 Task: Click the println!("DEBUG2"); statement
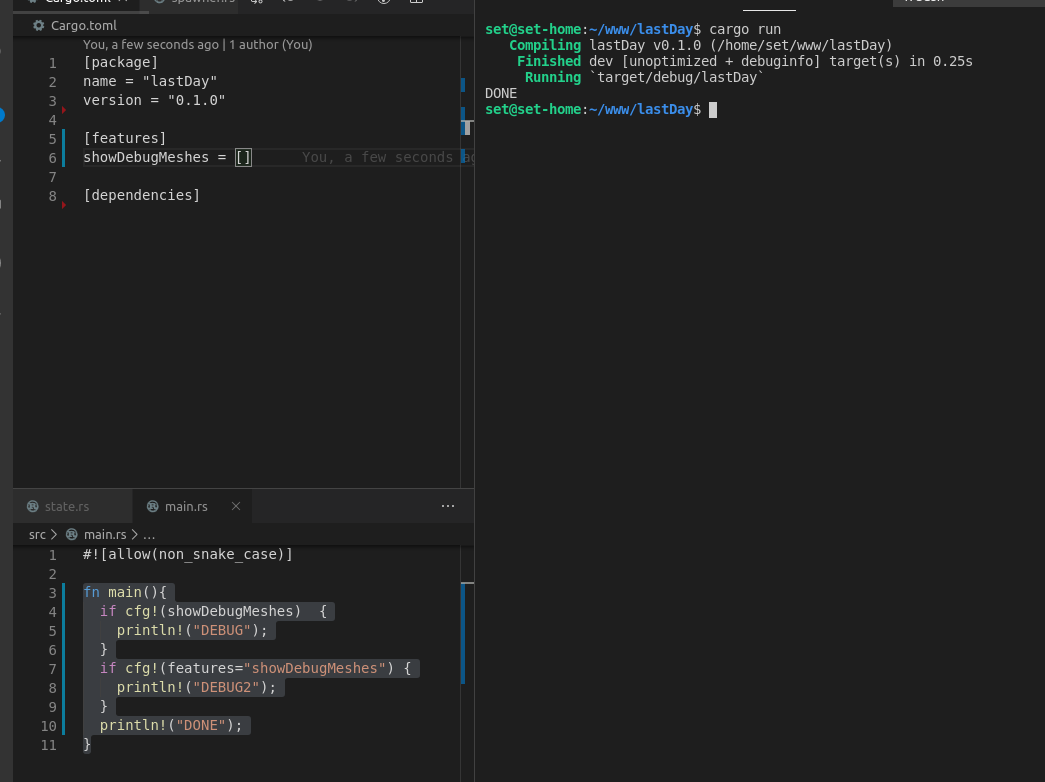tap(196, 687)
